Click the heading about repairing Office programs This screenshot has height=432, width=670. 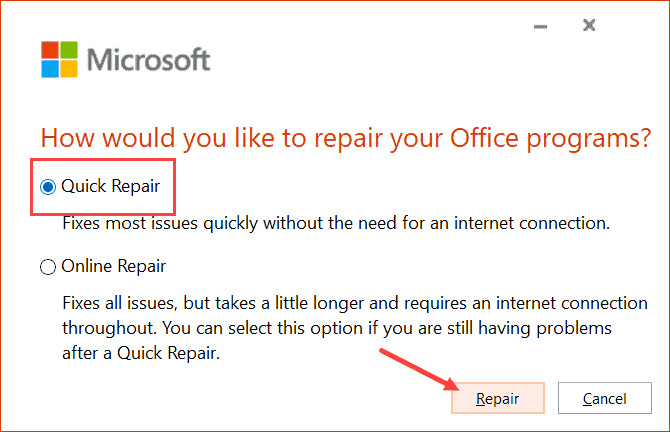point(338,139)
